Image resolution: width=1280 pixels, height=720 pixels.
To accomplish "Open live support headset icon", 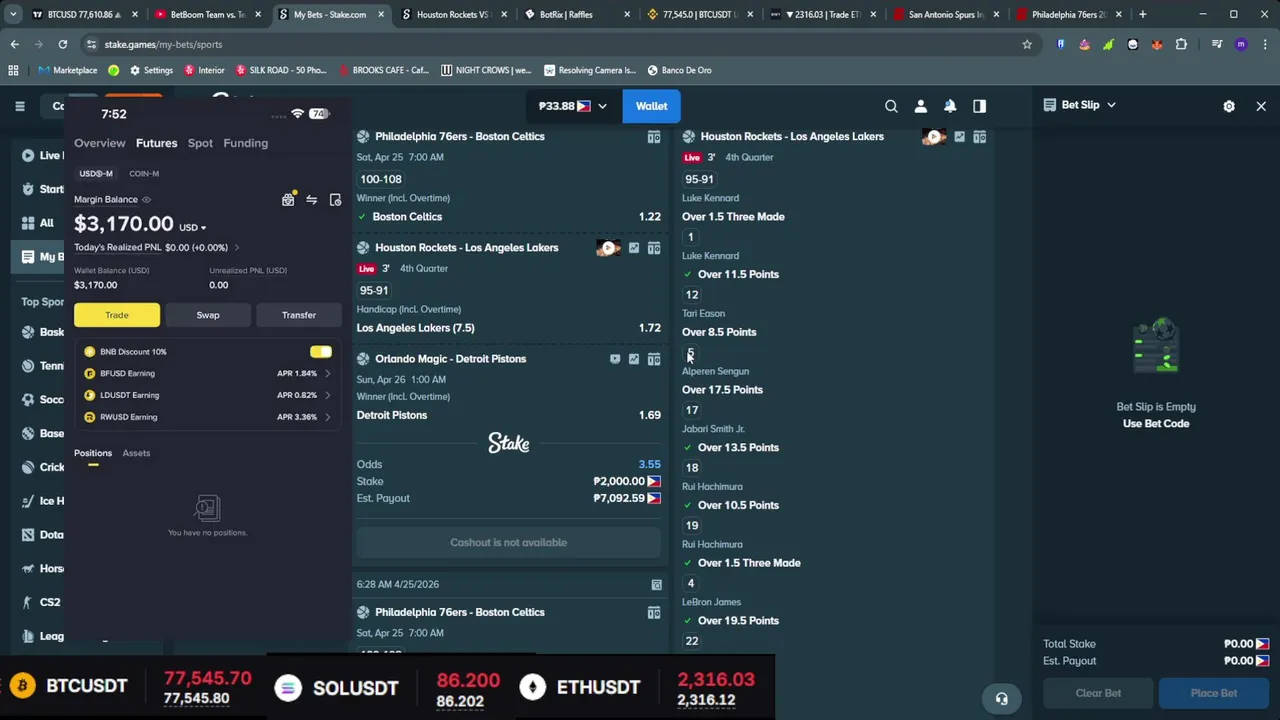I will (1001, 698).
